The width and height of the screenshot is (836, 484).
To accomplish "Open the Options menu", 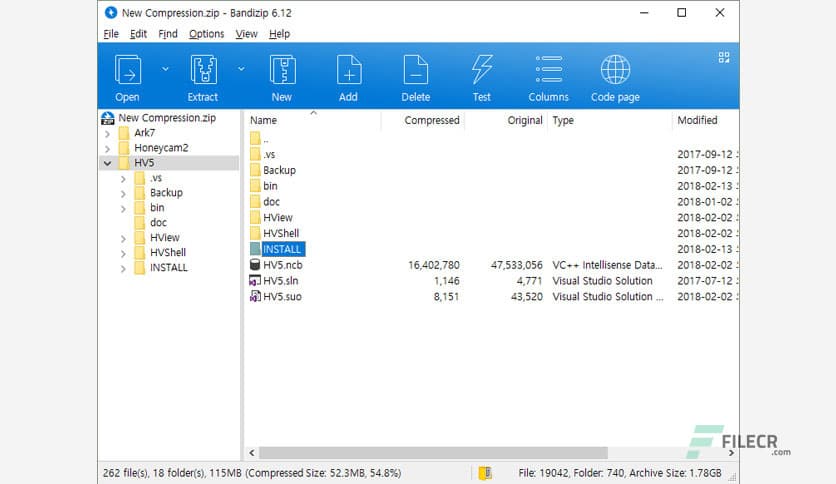I will (206, 34).
